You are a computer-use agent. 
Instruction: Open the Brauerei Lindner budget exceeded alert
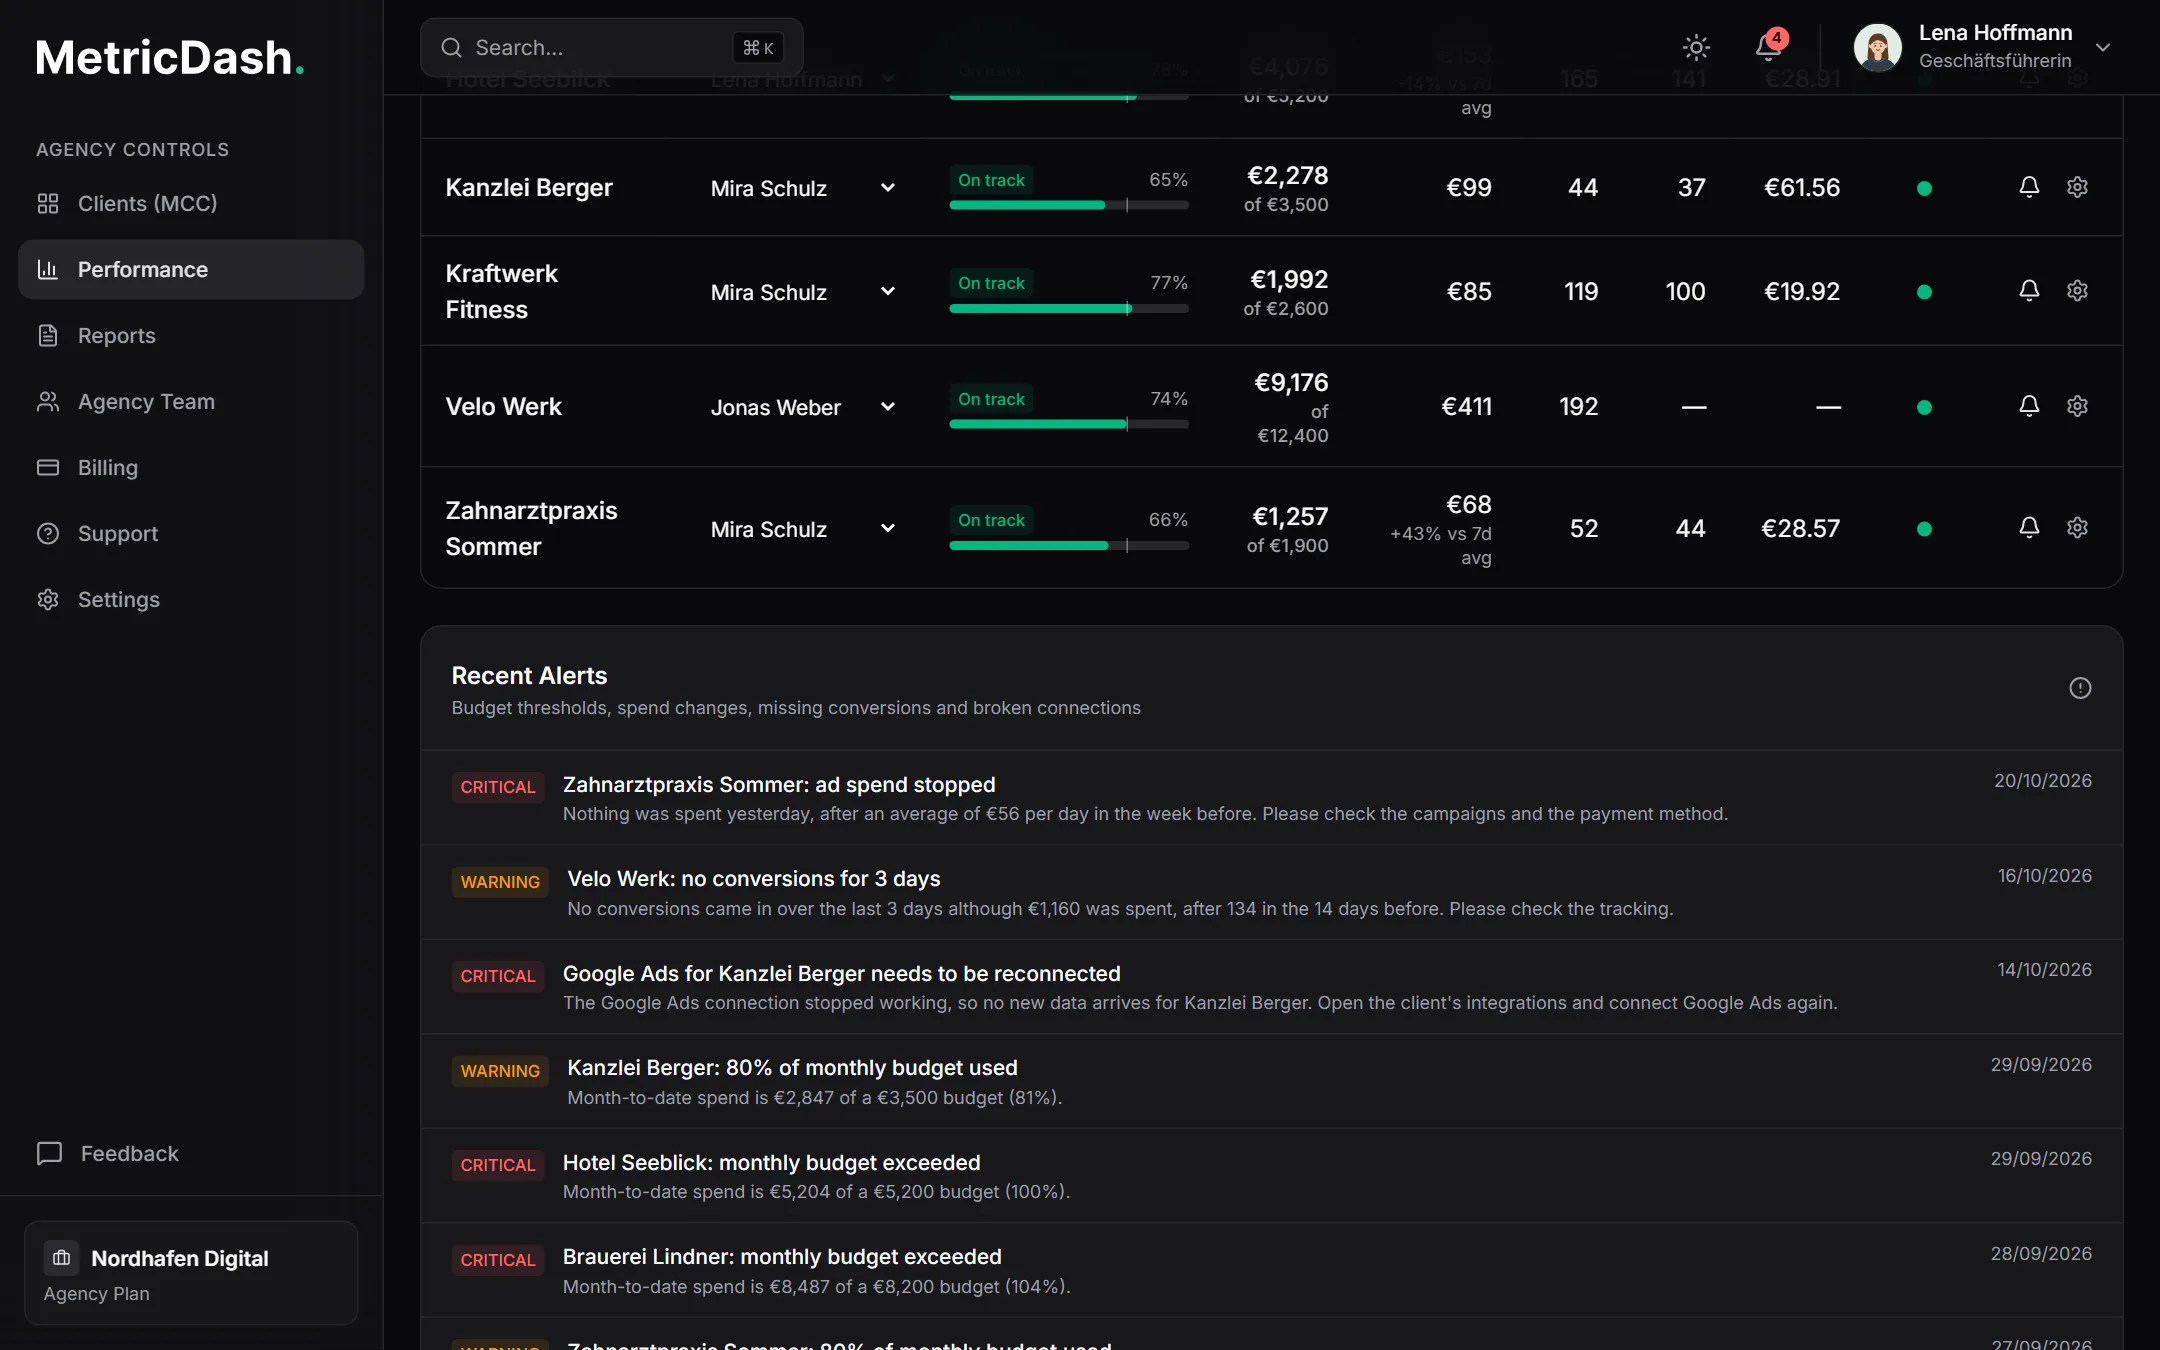pyautogui.click(x=1271, y=1270)
